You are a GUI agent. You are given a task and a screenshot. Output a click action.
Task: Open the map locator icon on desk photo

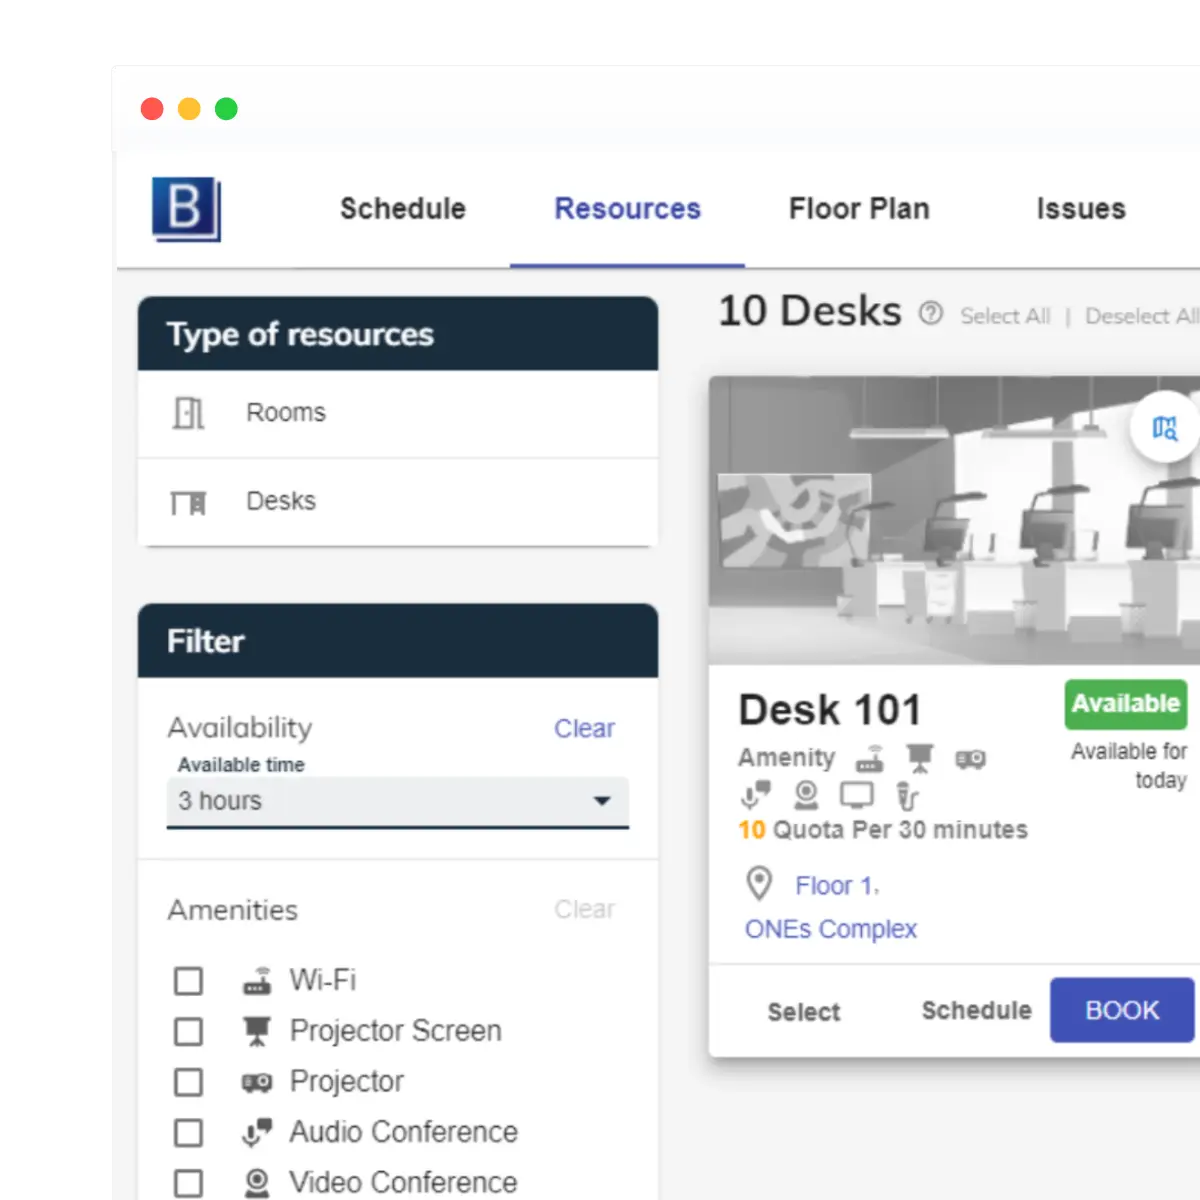click(x=1163, y=429)
